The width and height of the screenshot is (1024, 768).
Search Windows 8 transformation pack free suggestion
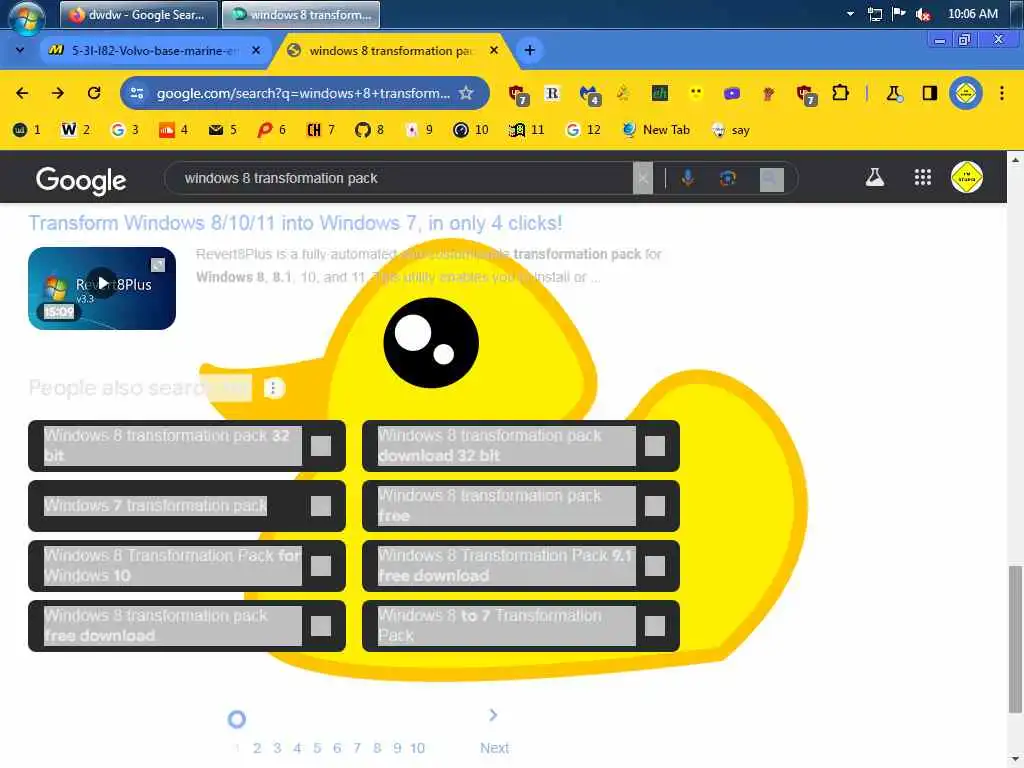coord(520,506)
